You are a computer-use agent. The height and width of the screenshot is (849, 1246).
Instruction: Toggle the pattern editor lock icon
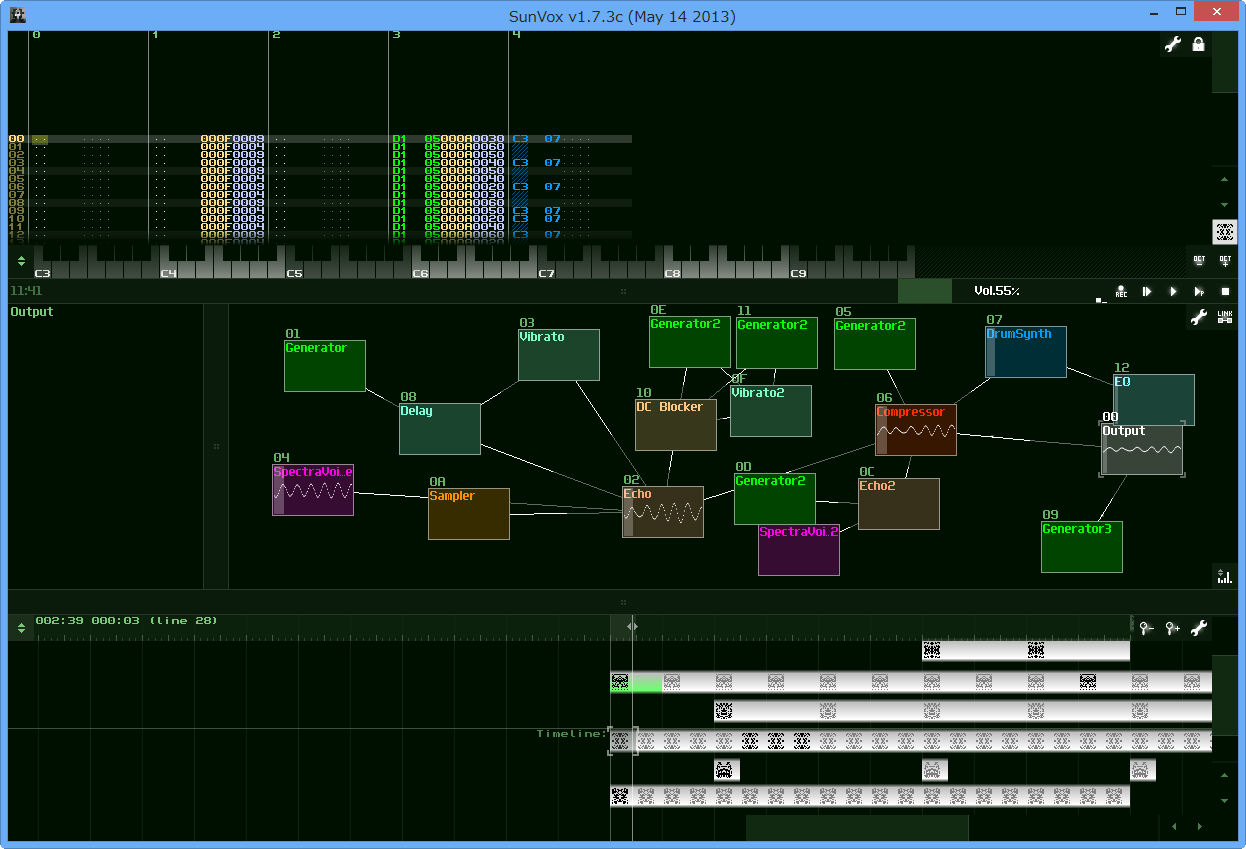(x=1198, y=44)
